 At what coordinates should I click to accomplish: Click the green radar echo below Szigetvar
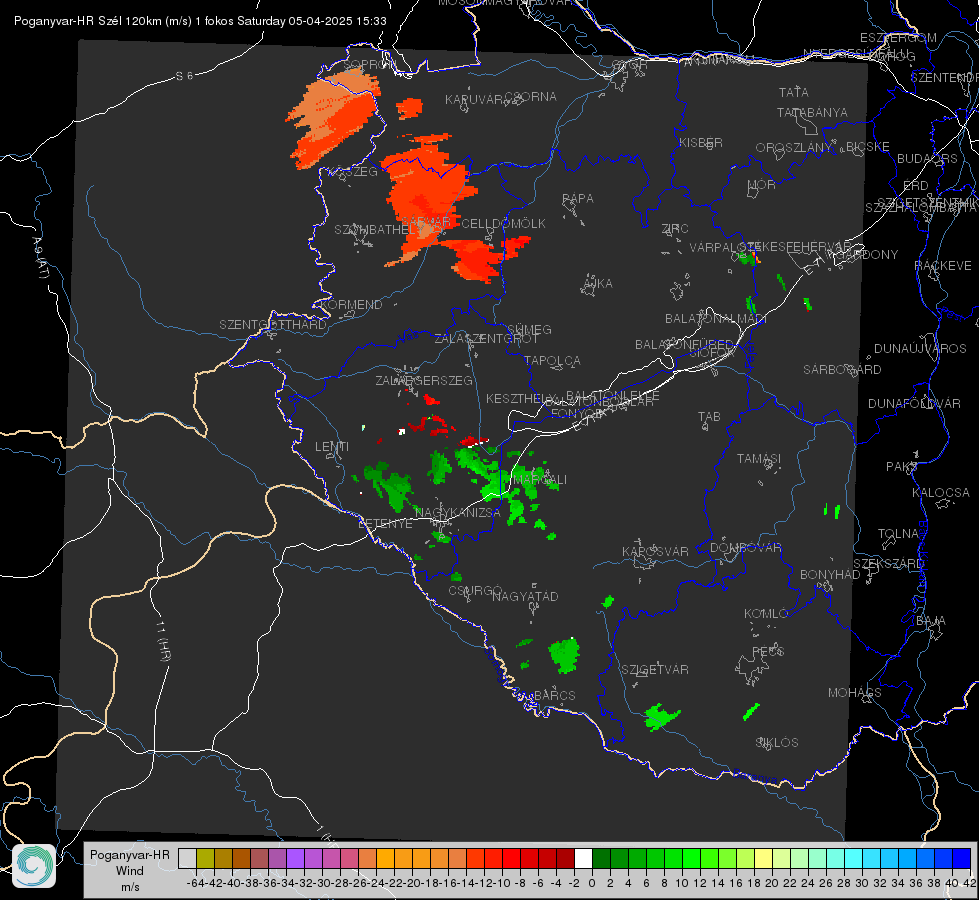pyautogui.click(x=661, y=716)
